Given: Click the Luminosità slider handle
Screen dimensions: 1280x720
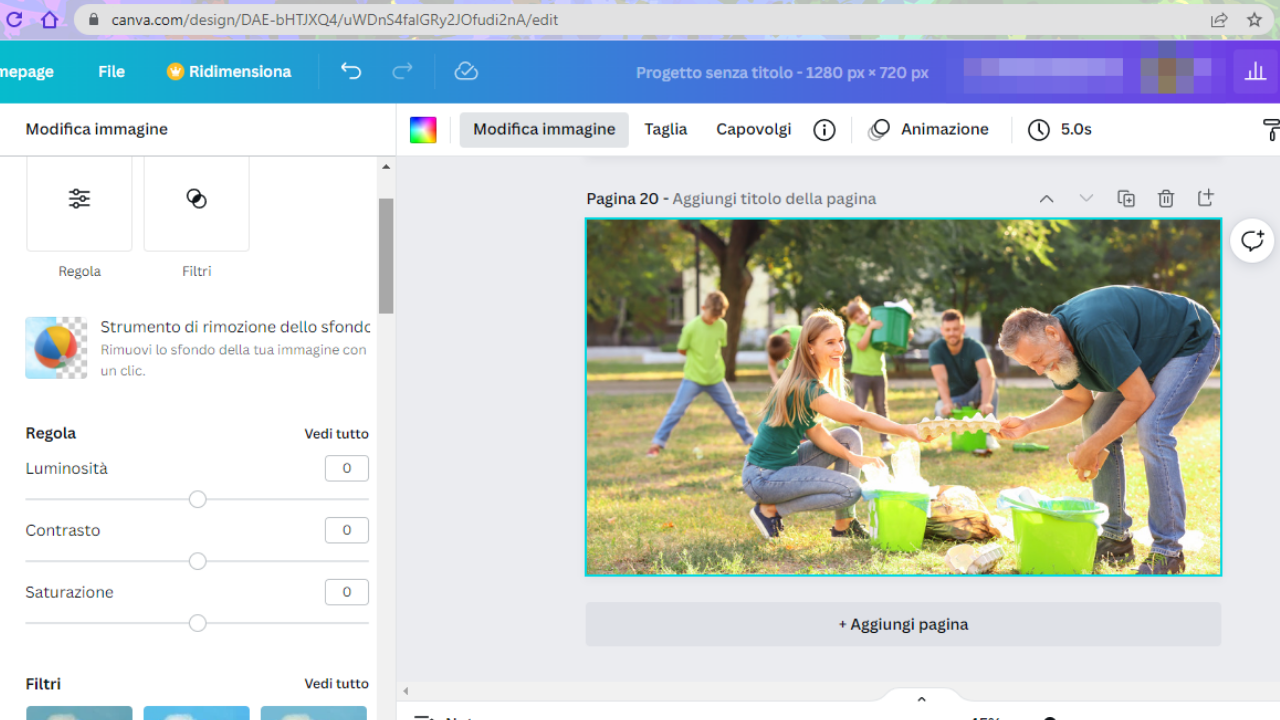Looking at the screenshot, I should click(198, 499).
